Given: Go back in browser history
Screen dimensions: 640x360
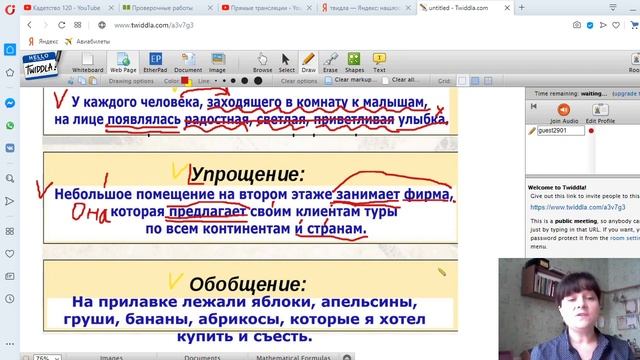Looking at the screenshot, I should [x=29, y=25].
